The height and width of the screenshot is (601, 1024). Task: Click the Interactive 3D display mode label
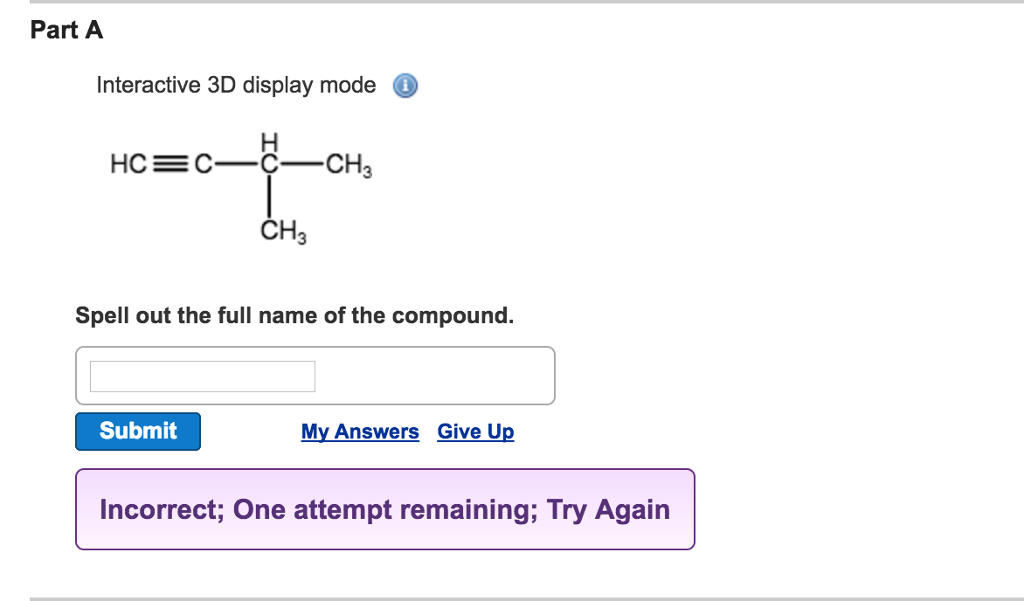237,85
